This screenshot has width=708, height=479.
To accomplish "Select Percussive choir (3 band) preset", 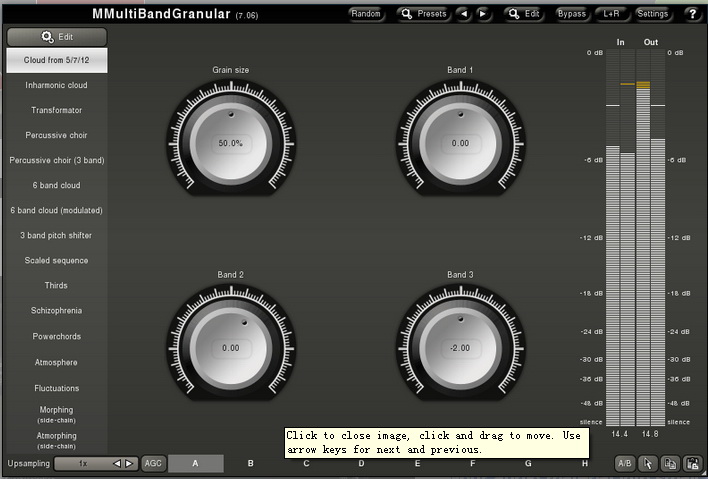I will [x=57, y=160].
